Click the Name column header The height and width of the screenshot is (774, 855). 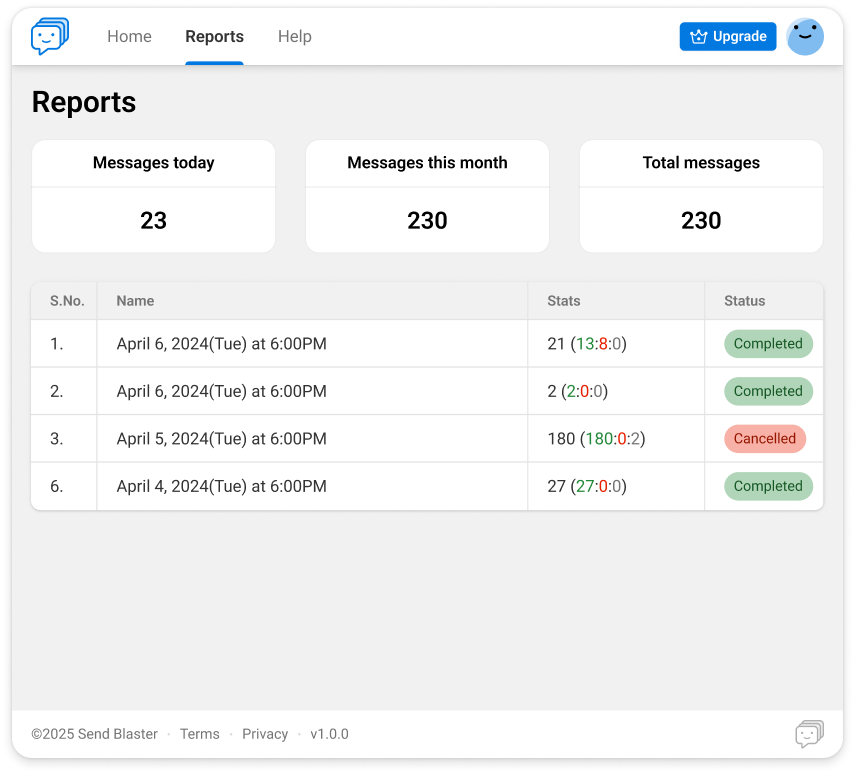point(135,301)
